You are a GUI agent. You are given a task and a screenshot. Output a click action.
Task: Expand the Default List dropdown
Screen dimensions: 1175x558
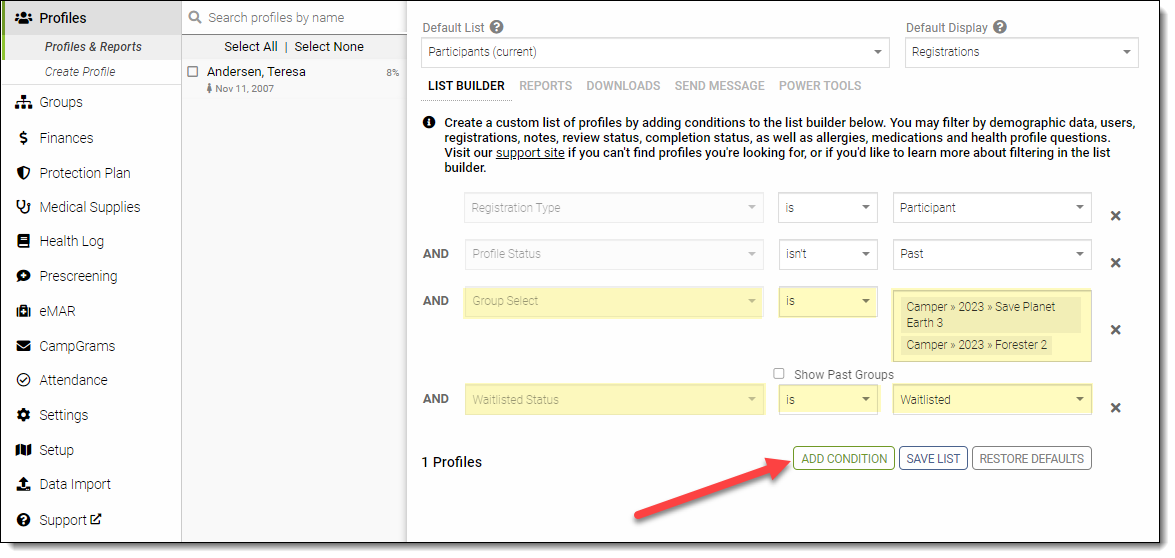[655, 52]
